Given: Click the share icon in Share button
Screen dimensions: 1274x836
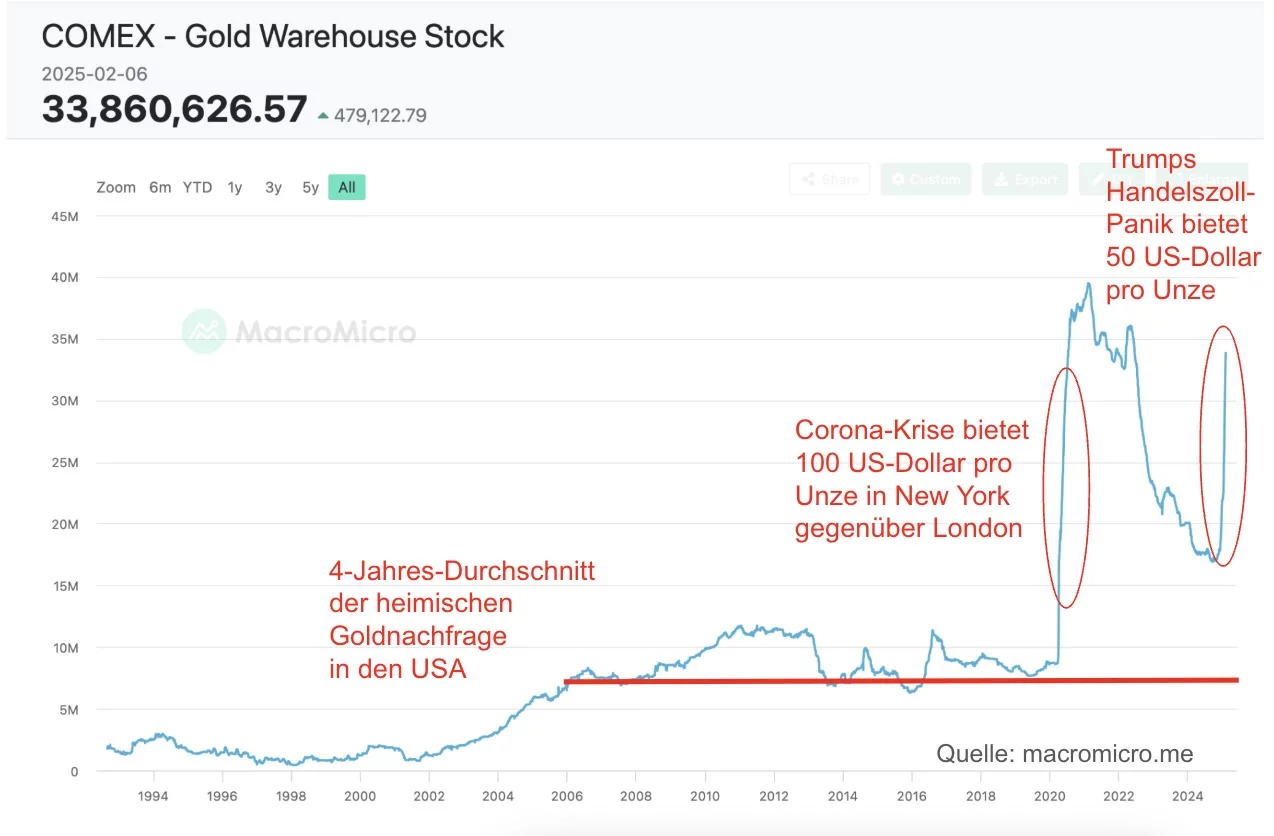Looking at the screenshot, I should pyautogui.click(x=808, y=179).
